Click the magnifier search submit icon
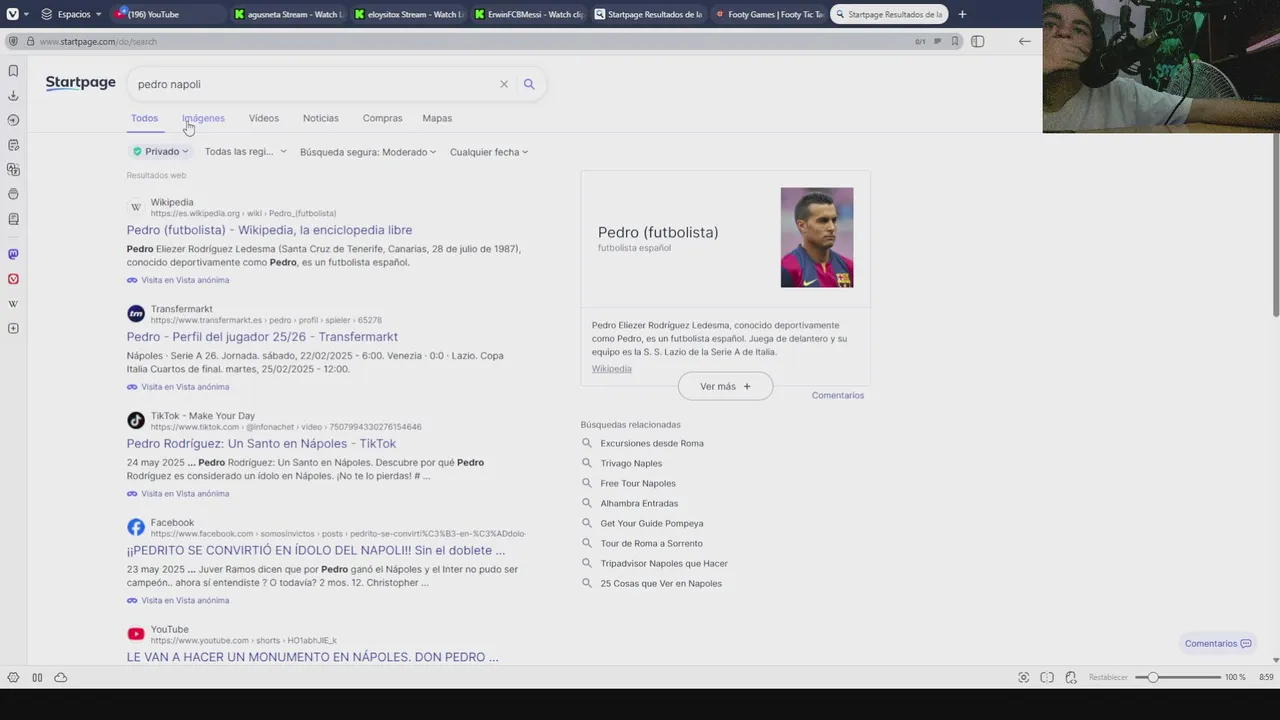The height and width of the screenshot is (720, 1280). (x=529, y=84)
